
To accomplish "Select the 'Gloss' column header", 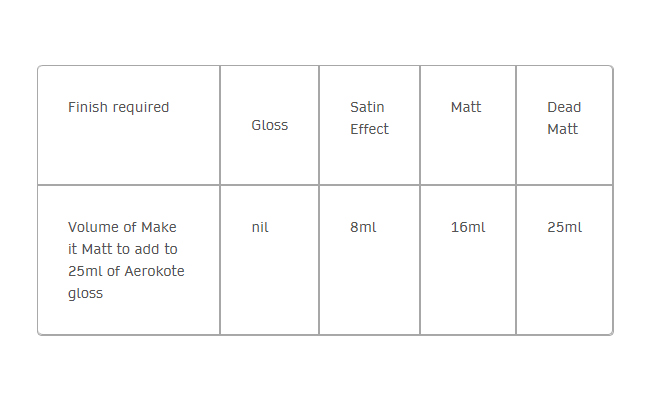I will click(x=269, y=125).
